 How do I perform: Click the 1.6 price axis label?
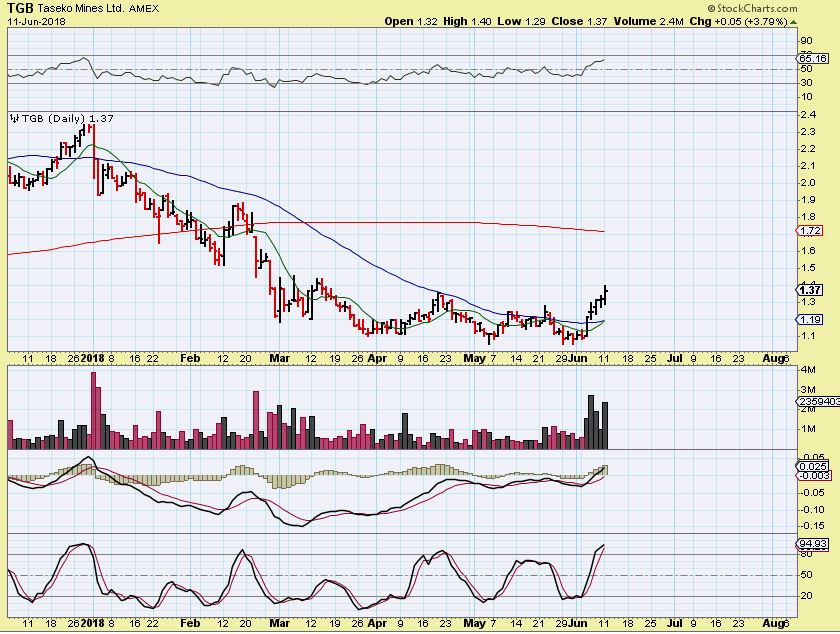click(808, 251)
